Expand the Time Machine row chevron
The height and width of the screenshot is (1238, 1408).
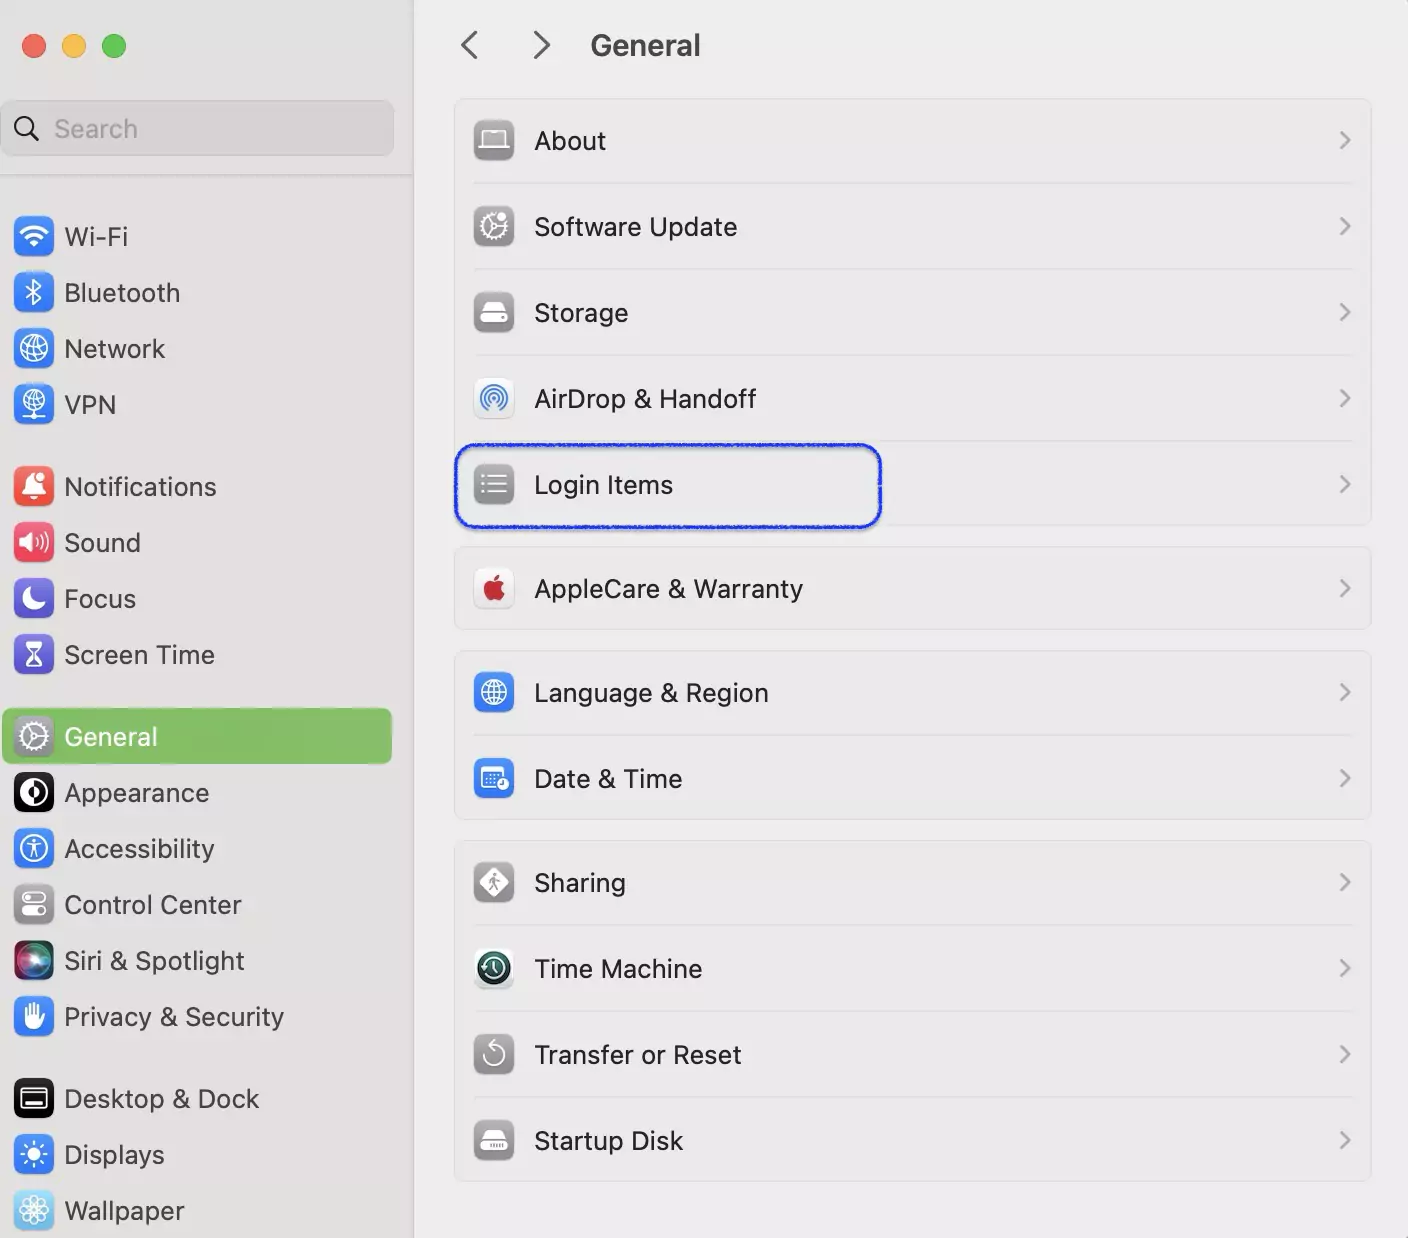(x=1345, y=969)
